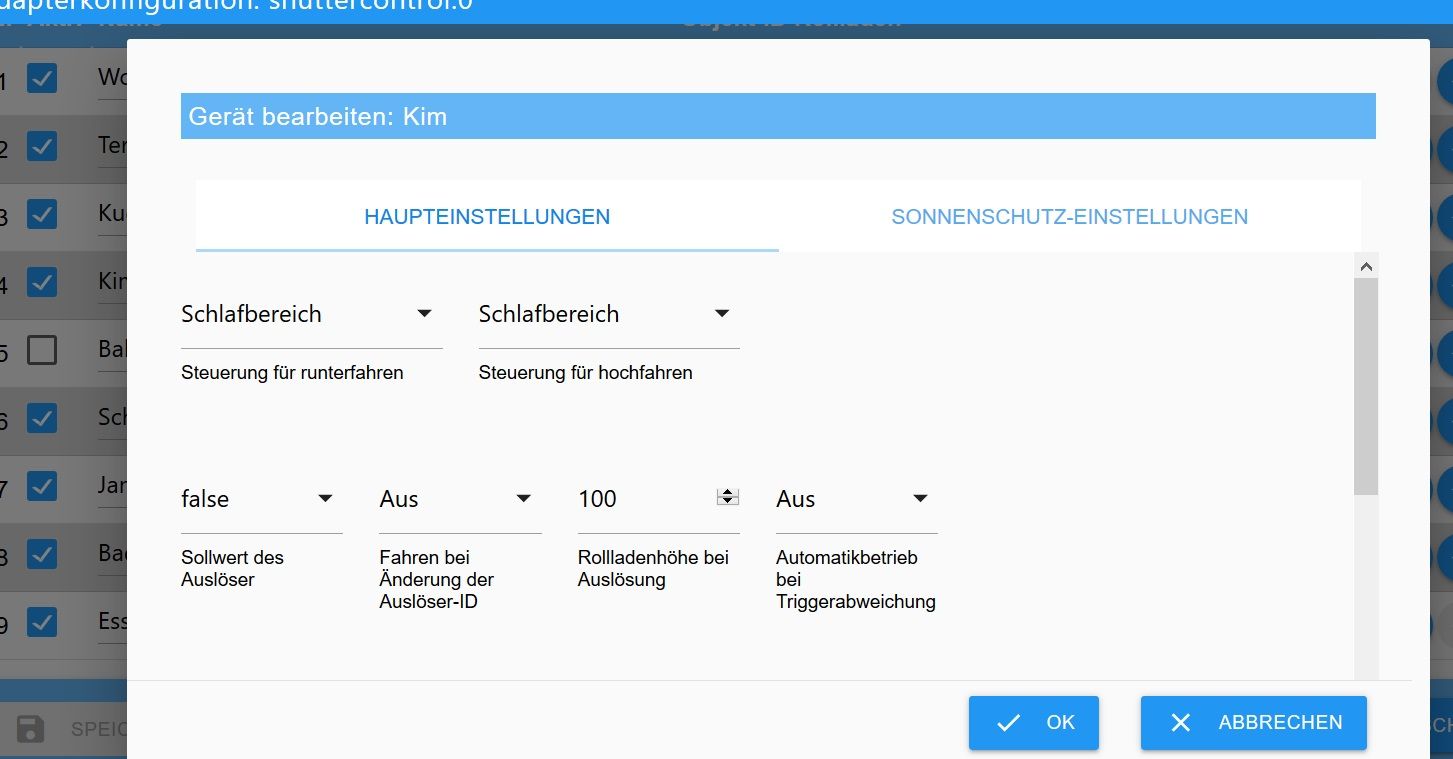Open Automatikbetrieb bei Triggerabweichung dropdown
This screenshot has height=759, width=1453.
857,499
